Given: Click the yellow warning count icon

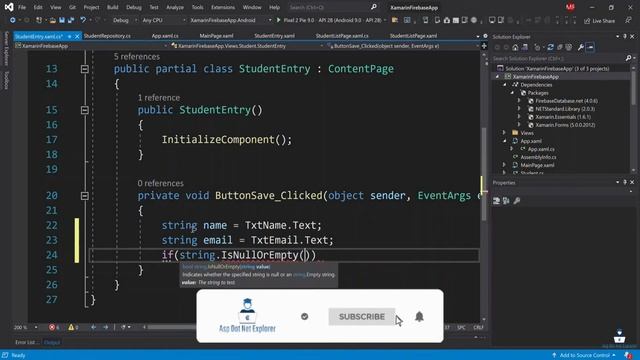Looking at the screenshot, I should pyautogui.click(x=71, y=327).
